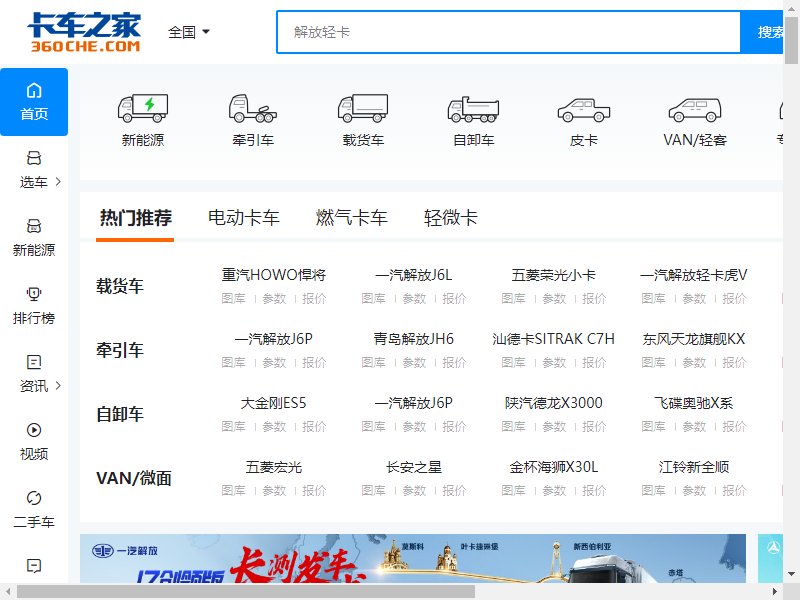The width and height of the screenshot is (800, 600).
Task: Open 二手车 icon in sidebar
Action: 34,498
